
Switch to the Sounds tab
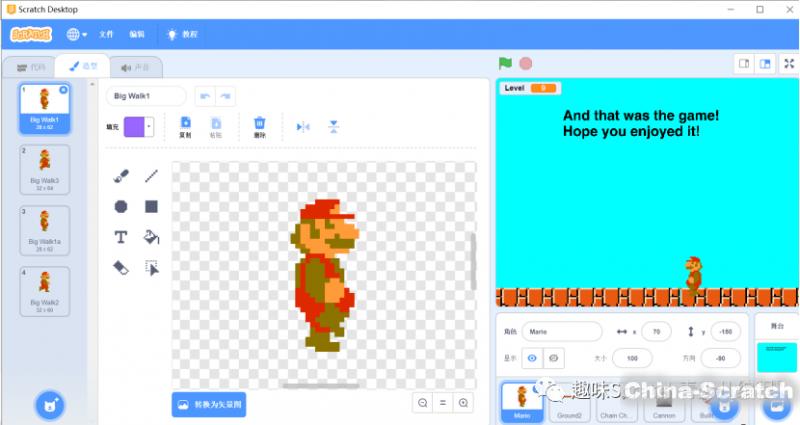pyautogui.click(x=136, y=67)
